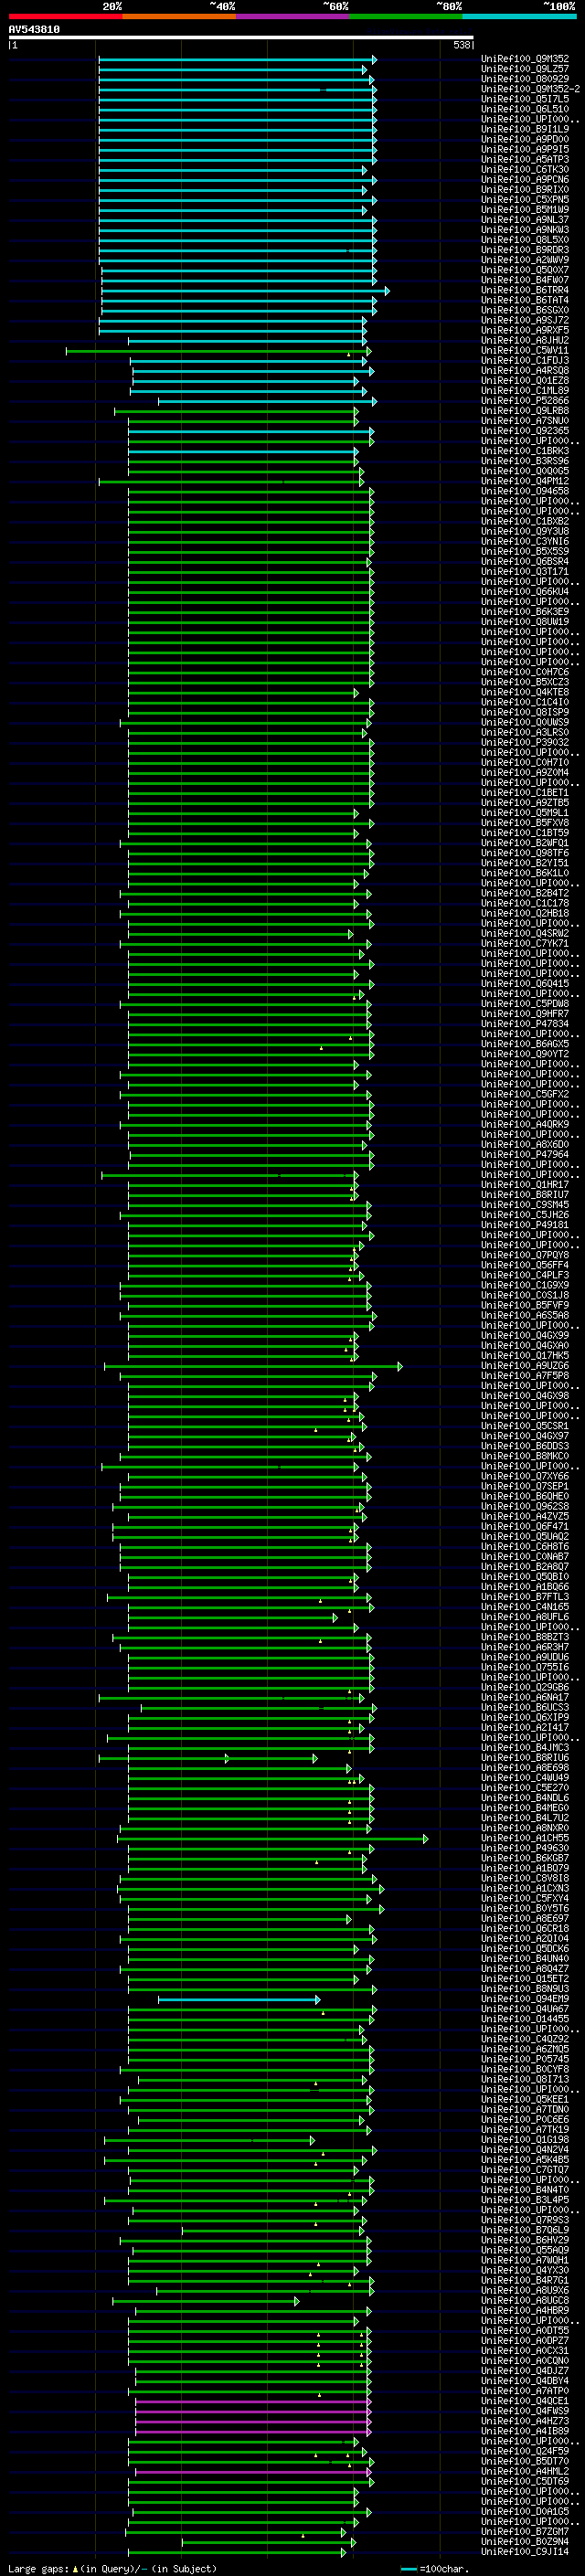Select the UniRef100_C5XPN5 label
585x2576 pixels.
pyautogui.click(x=525, y=199)
